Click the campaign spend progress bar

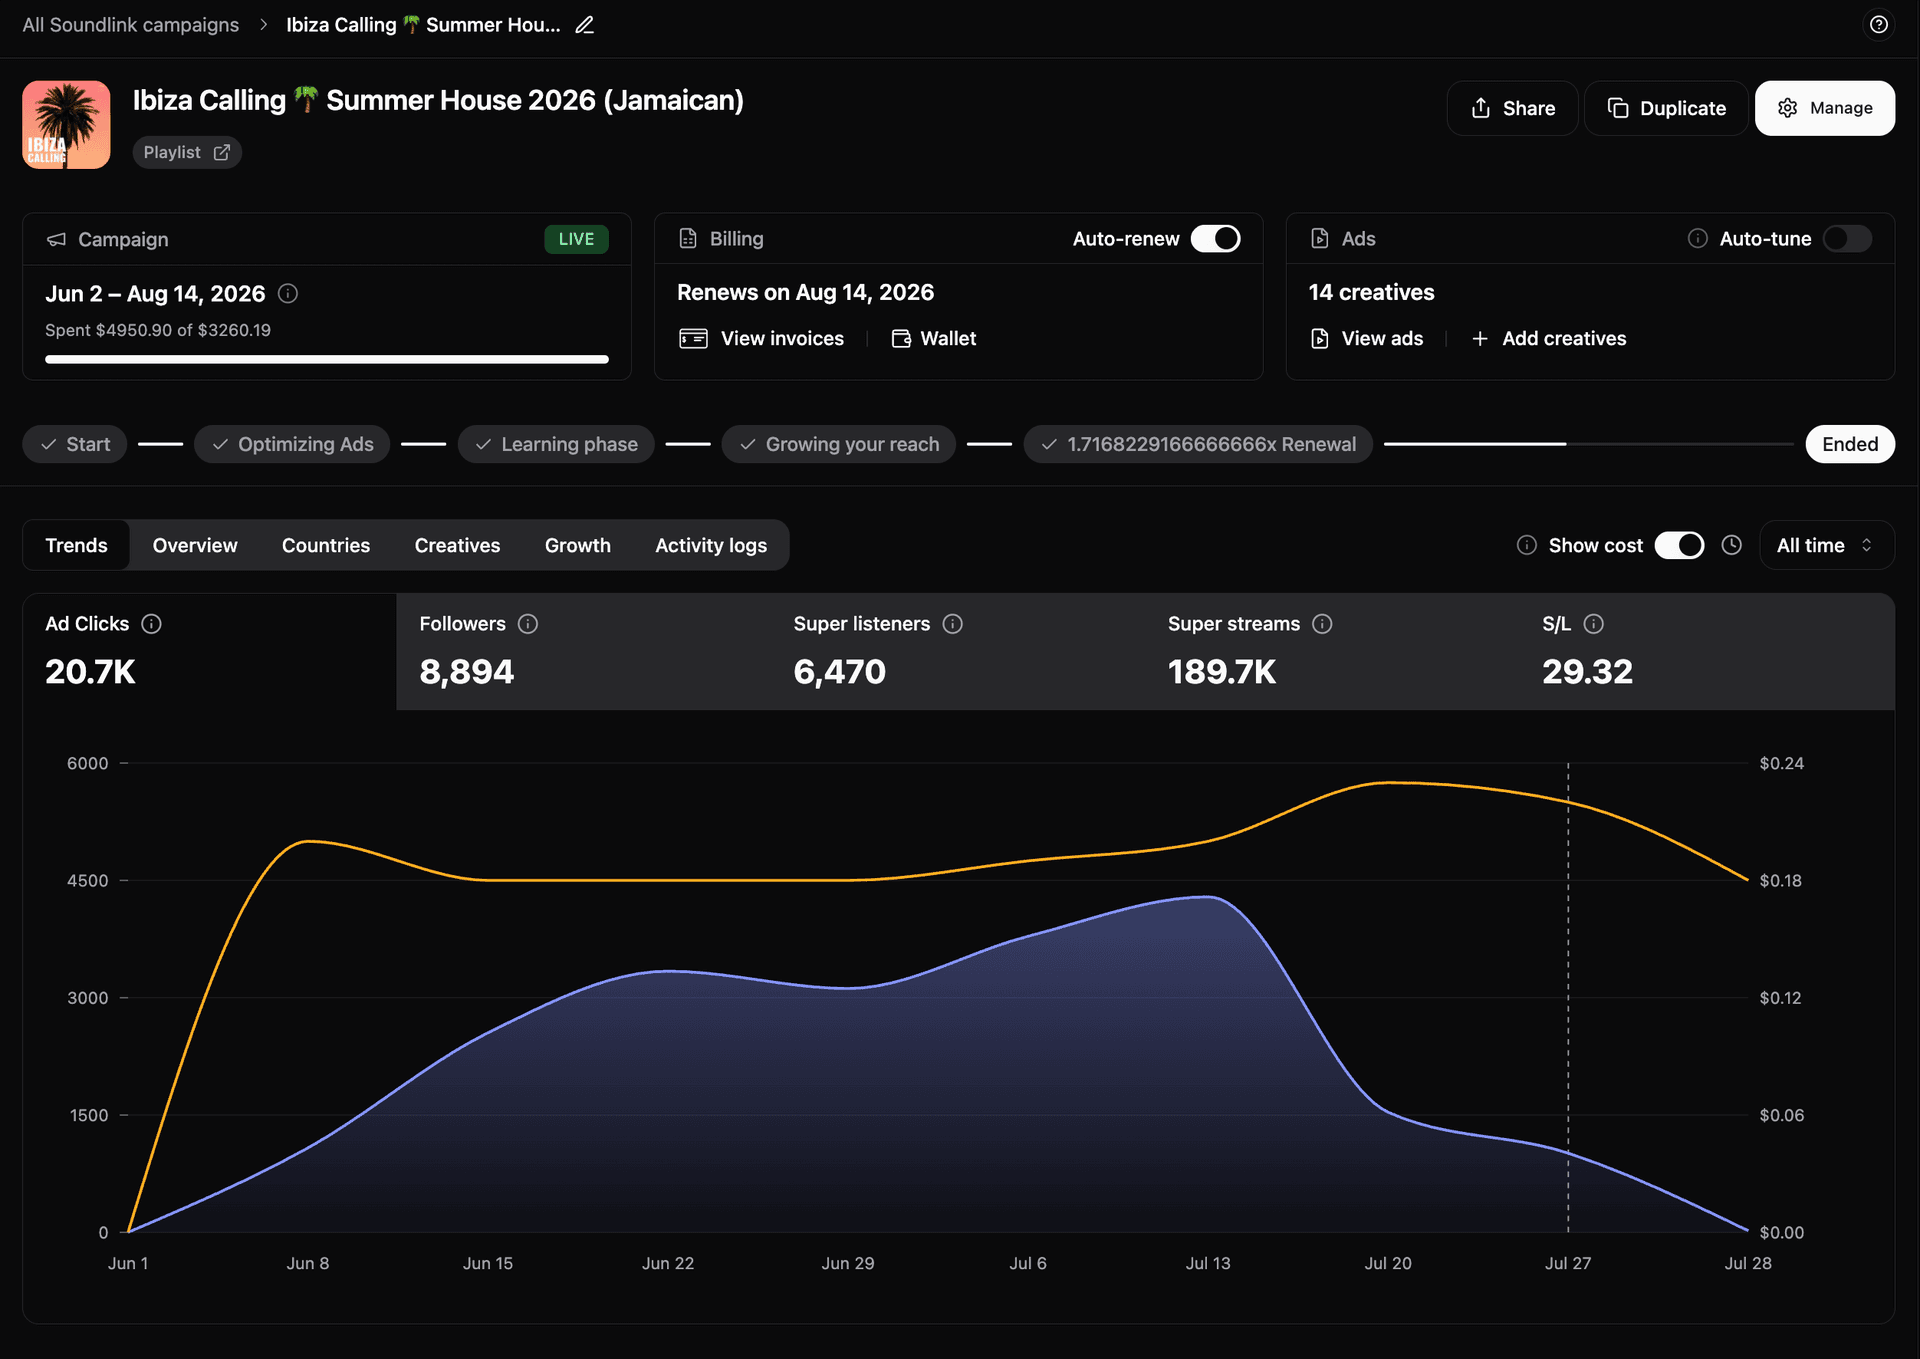pyautogui.click(x=327, y=359)
